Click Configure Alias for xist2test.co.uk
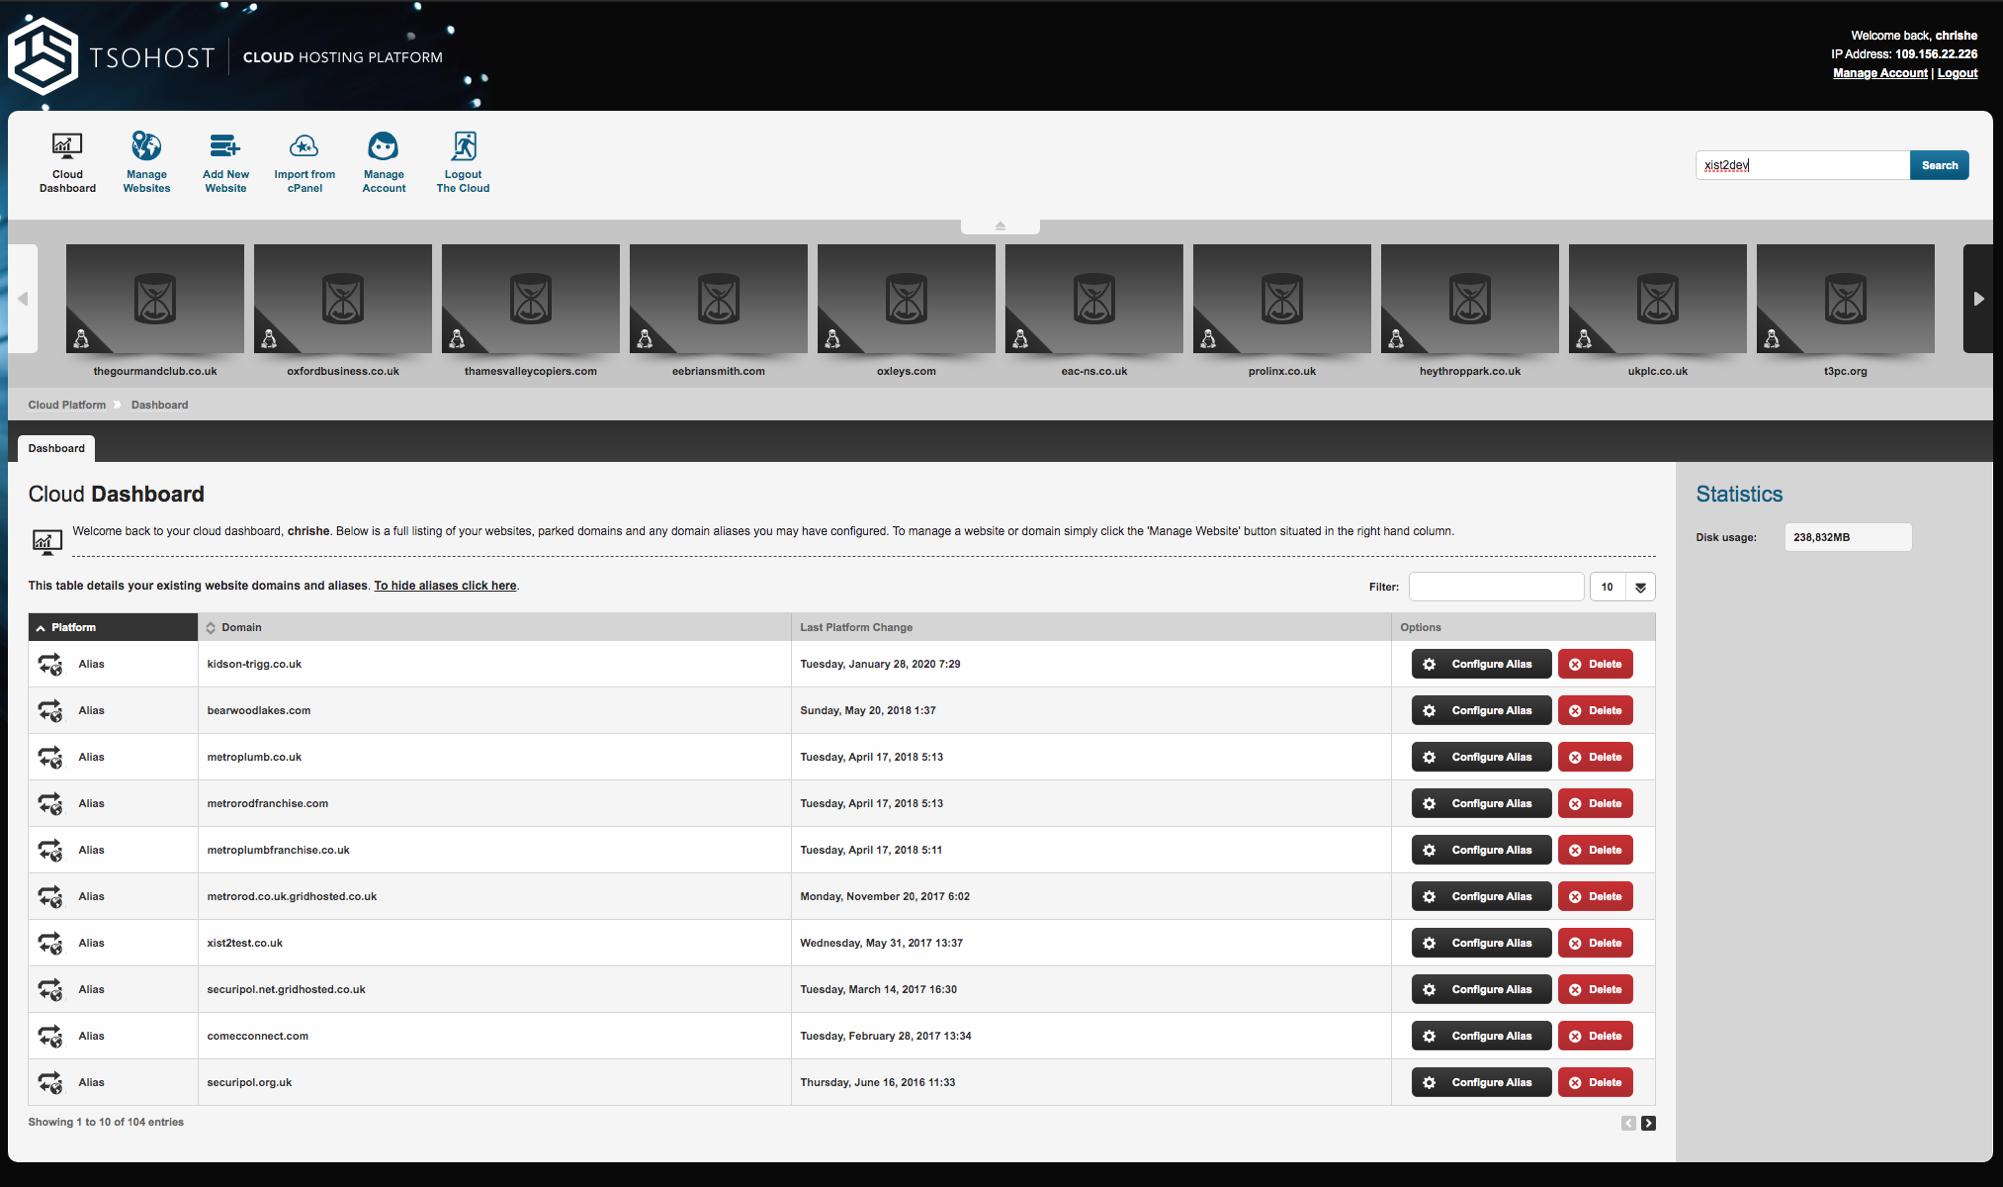 (x=1480, y=943)
